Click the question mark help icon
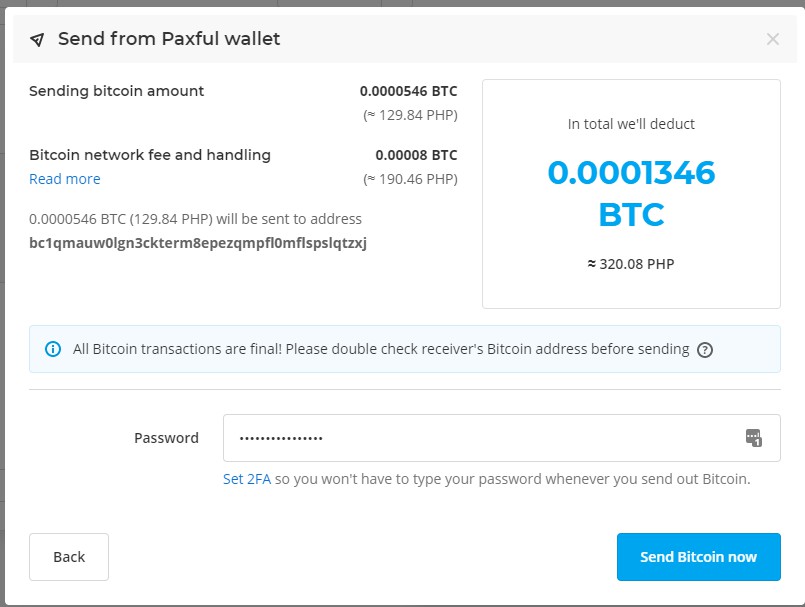805x607 pixels. (705, 350)
